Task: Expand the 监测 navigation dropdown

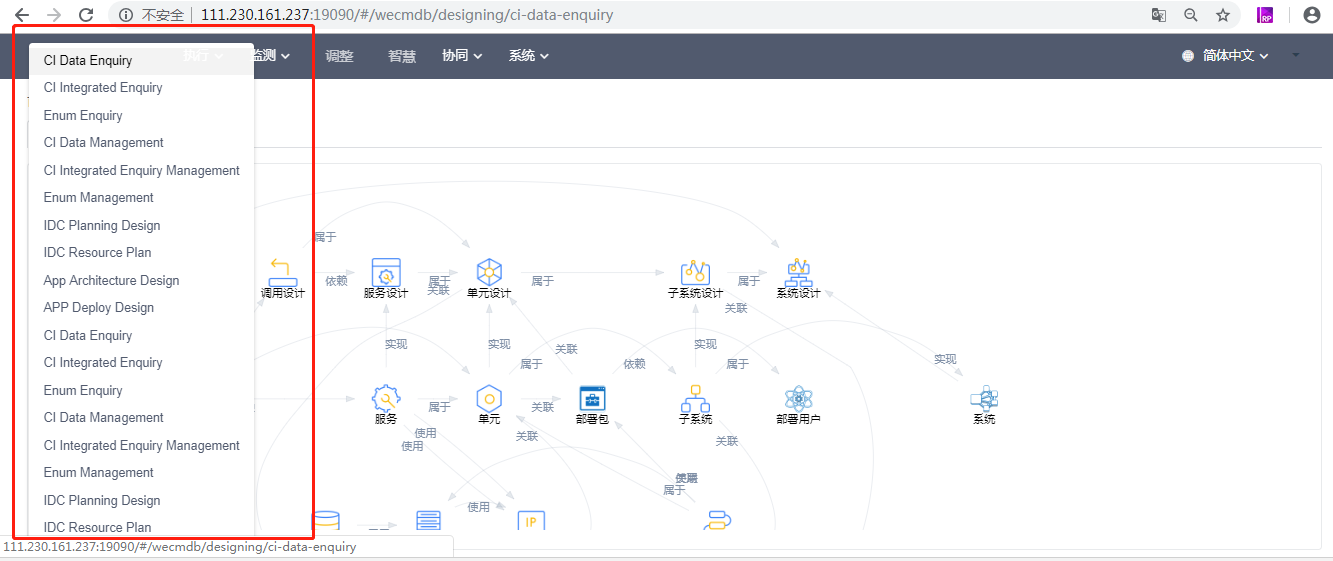Action: (272, 56)
